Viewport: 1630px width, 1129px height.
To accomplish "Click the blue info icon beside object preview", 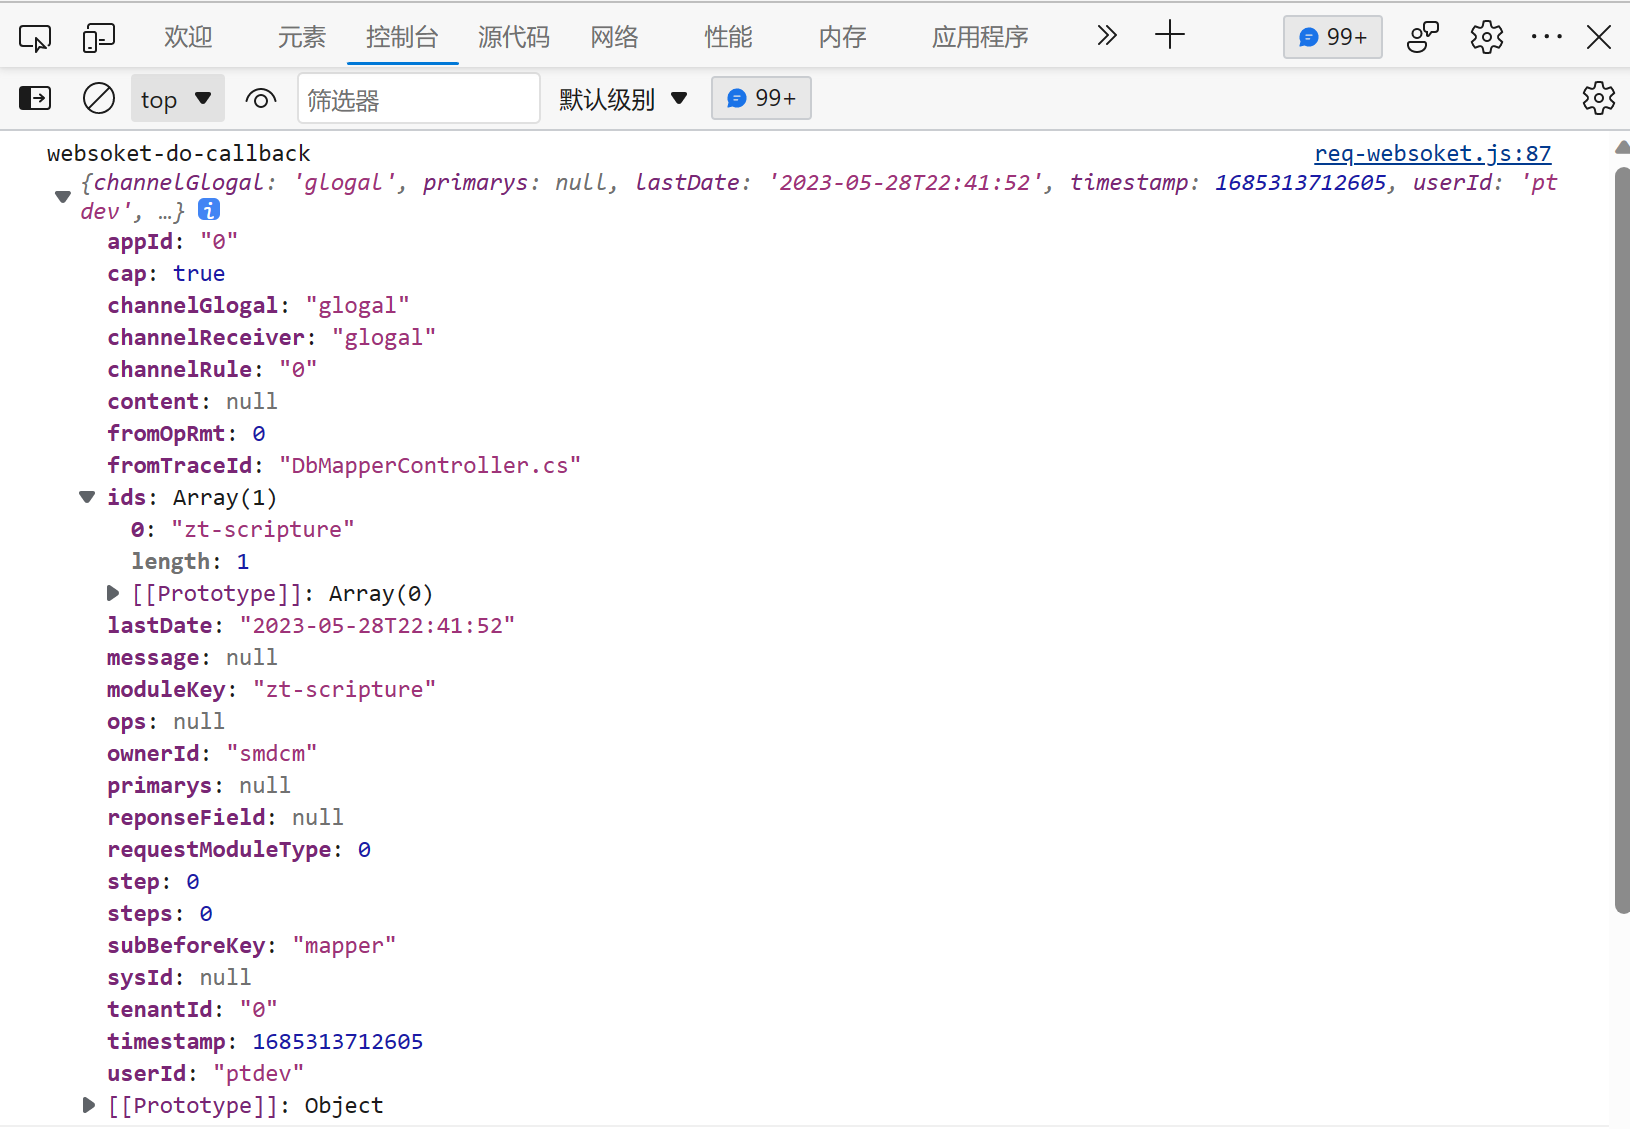I will (208, 209).
